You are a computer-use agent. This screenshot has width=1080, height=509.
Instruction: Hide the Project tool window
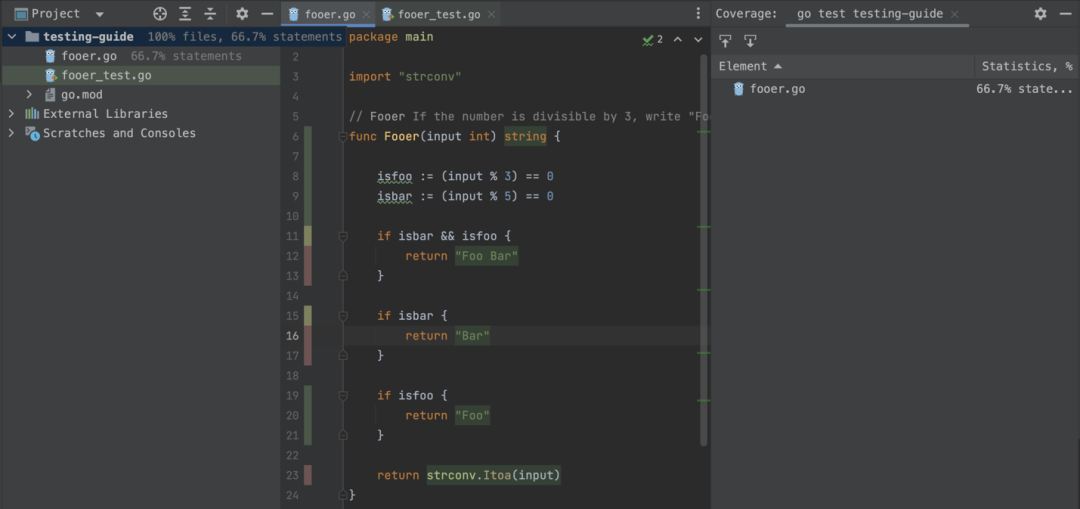point(268,14)
